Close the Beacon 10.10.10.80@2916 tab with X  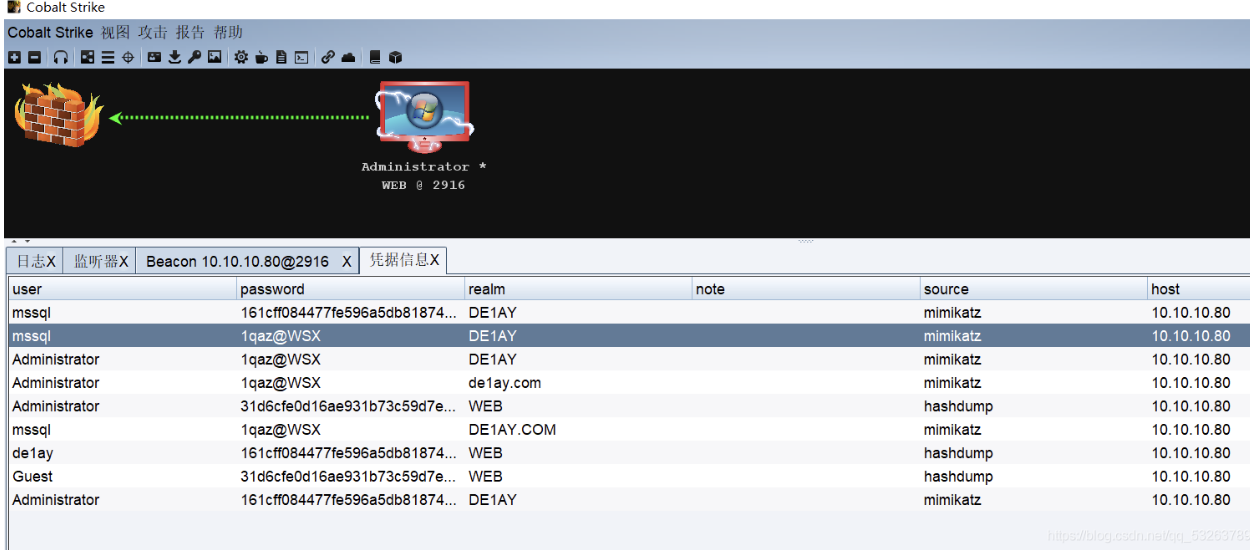(347, 261)
